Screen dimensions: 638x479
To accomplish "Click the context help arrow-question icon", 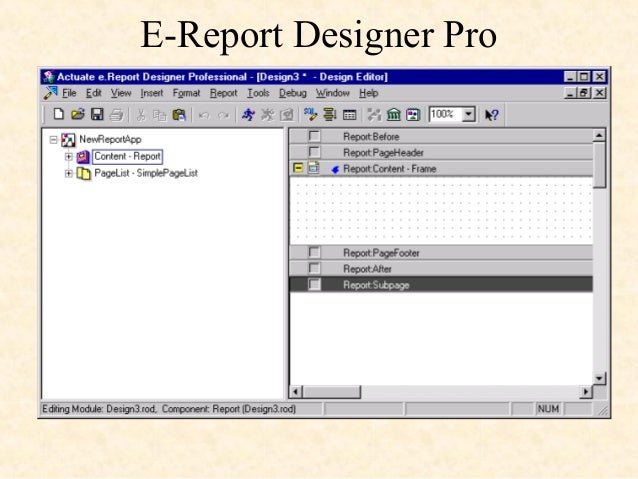I will [492, 115].
